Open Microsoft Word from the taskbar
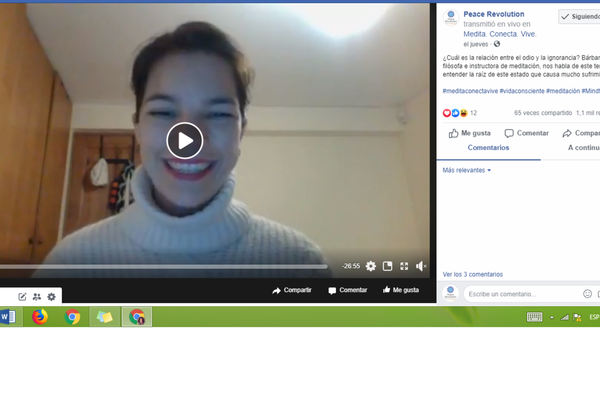The image size is (600, 400). pyautogui.click(x=8, y=317)
